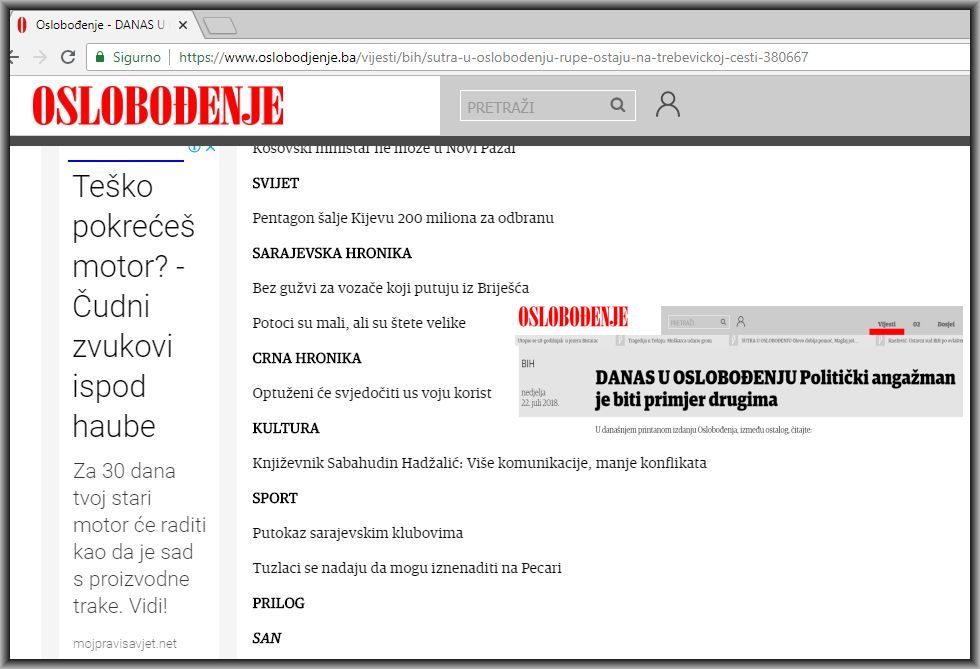Click ad text 'Za 30 dana tvoj stari motor'

coord(139,538)
